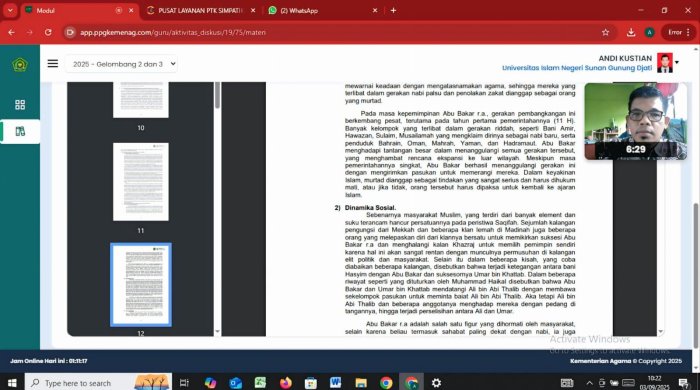The image size is (700, 390).
Task: Close the Modul browser tab
Action: tap(131, 10)
